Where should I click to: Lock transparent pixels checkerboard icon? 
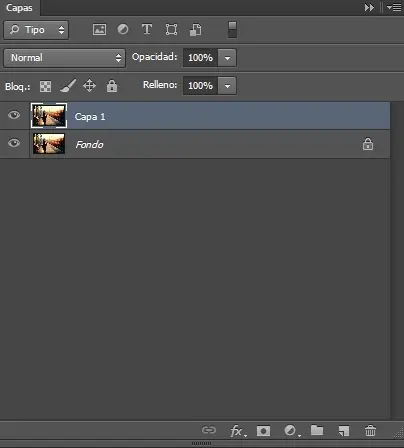click(45, 86)
